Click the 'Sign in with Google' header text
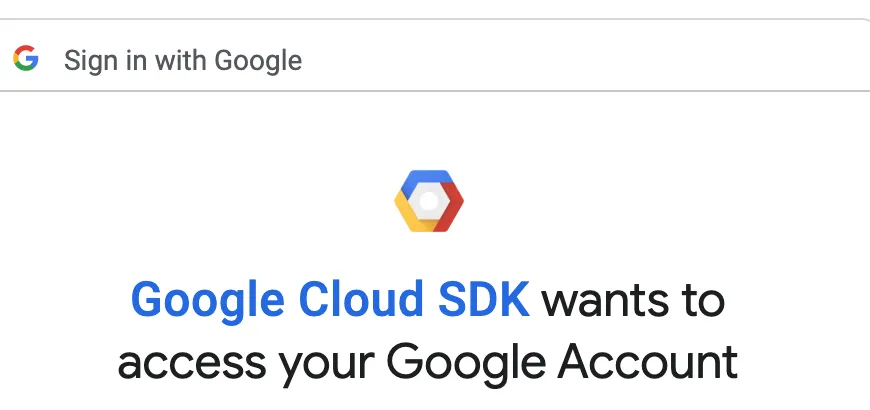Image resolution: width=870 pixels, height=410 pixels. [x=183, y=60]
